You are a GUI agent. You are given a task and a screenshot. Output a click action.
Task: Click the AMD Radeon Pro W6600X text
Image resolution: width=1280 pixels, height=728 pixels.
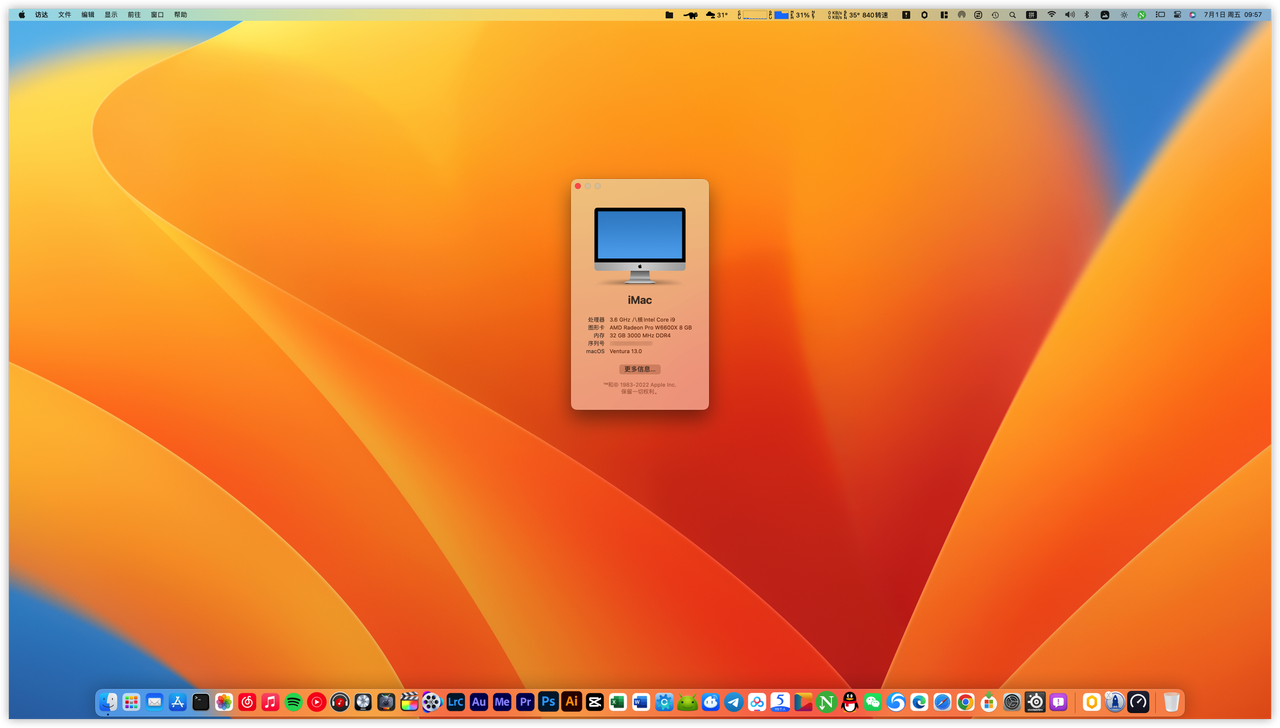(651, 327)
